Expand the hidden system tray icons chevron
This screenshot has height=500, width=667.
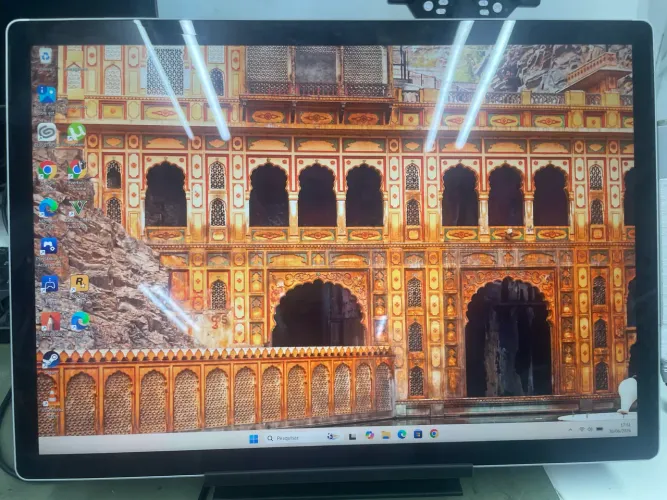570,430
